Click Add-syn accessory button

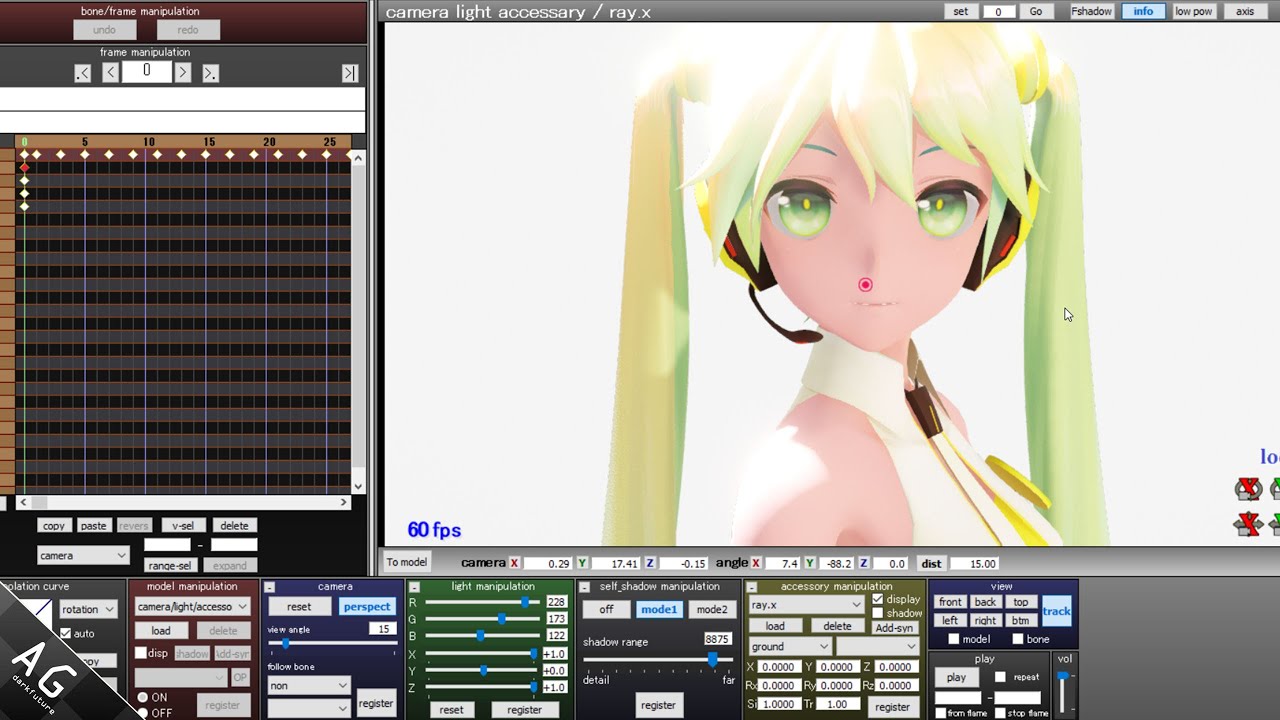pos(894,628)
